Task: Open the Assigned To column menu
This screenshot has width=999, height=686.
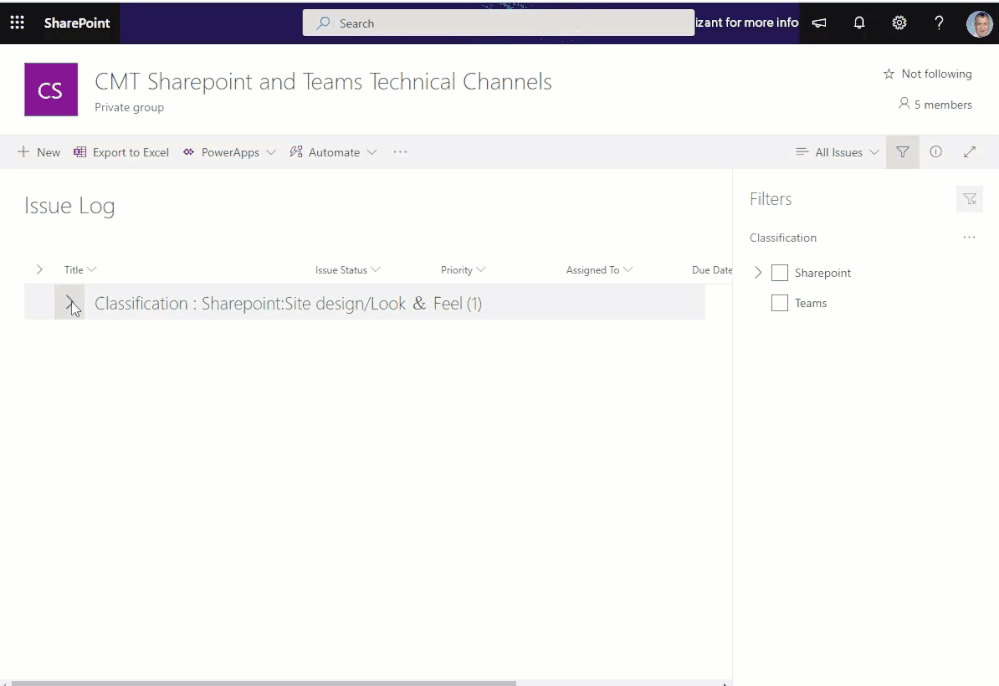Action: pos(599,269)
